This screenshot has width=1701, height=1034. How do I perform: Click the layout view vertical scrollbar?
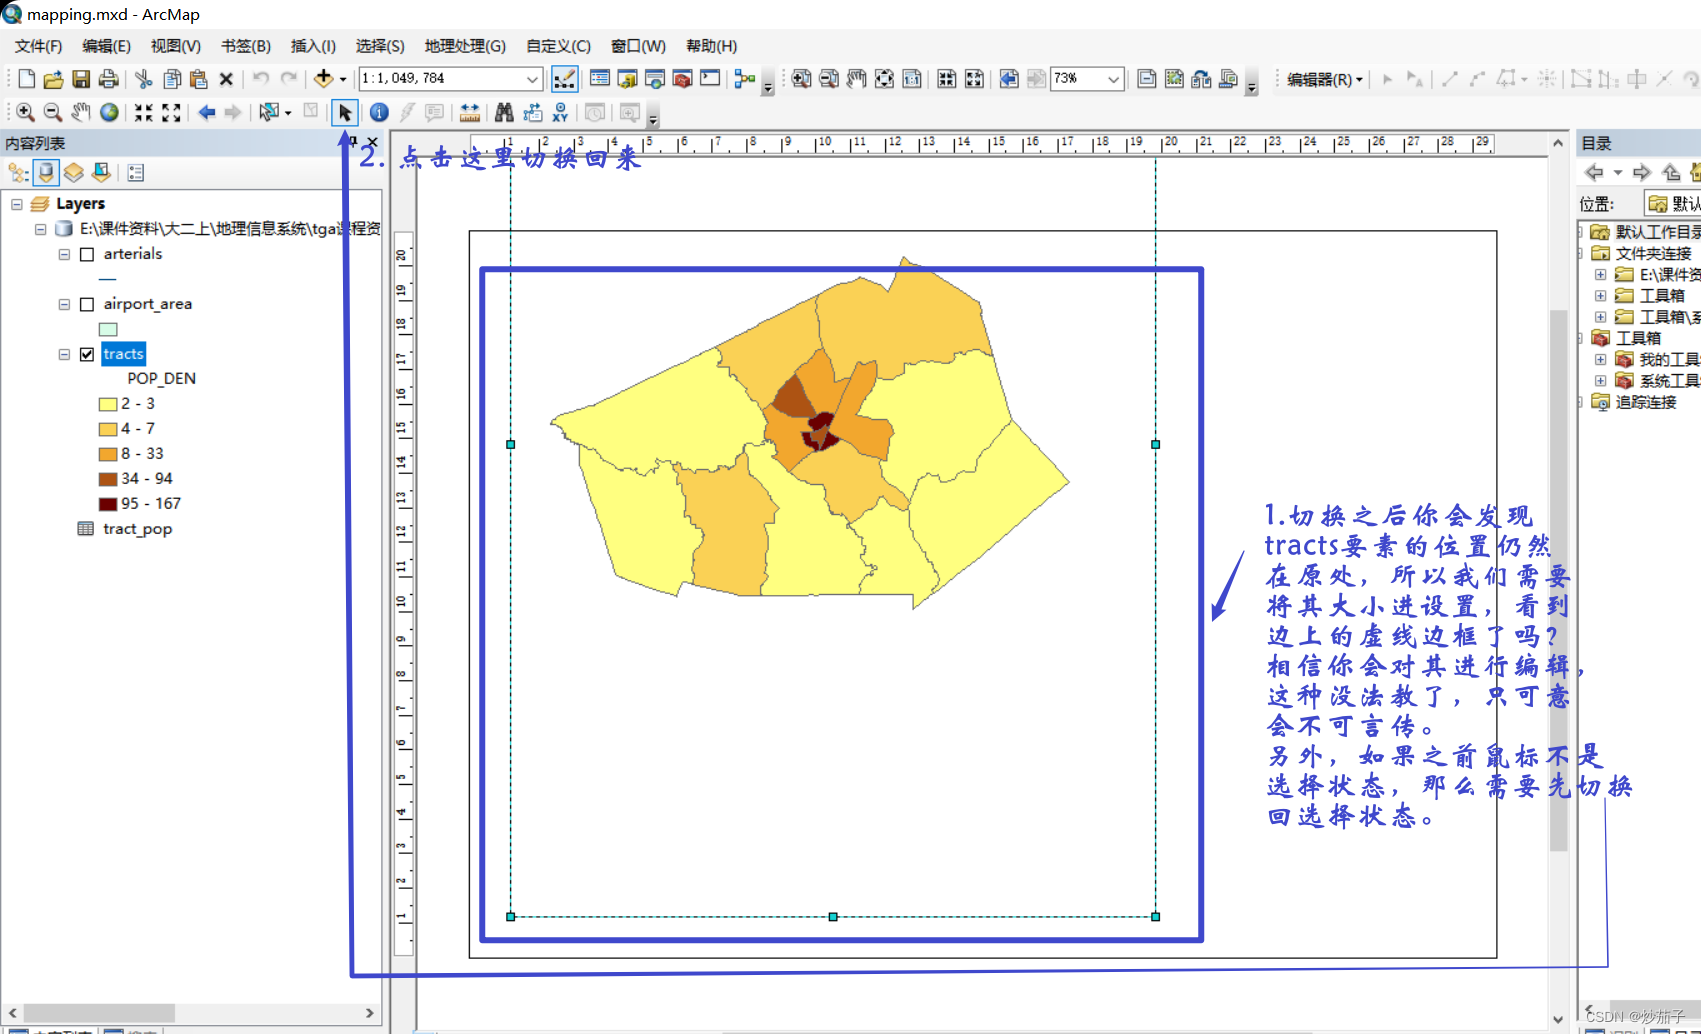[1558, 580]
